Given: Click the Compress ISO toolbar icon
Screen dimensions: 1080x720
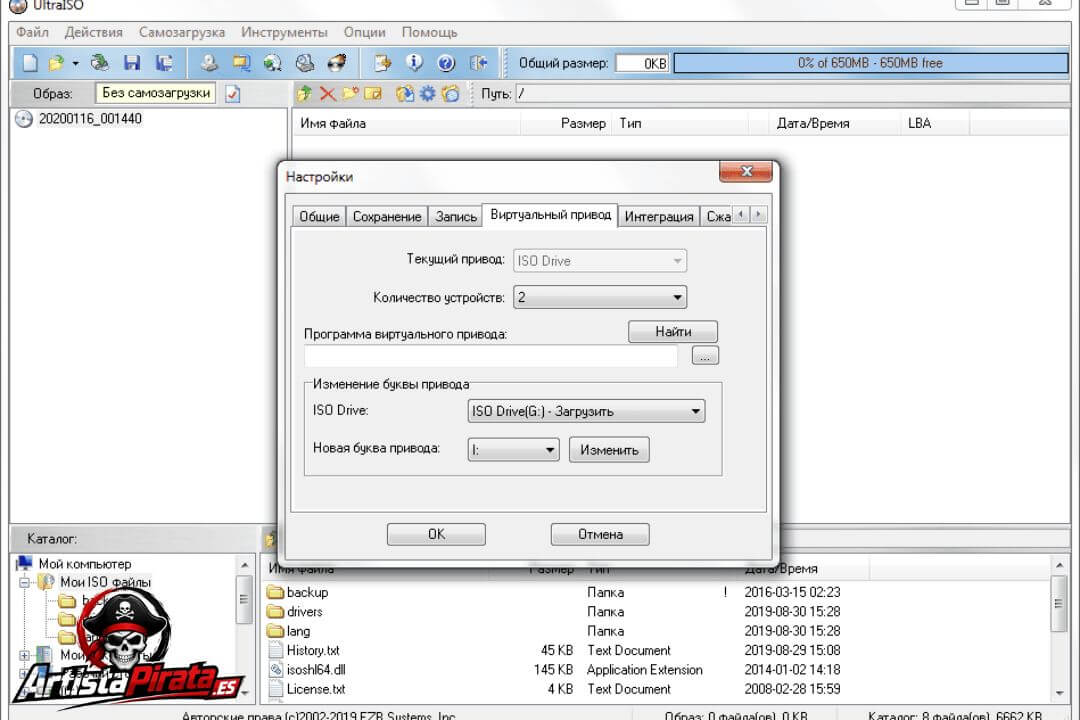Looking at the screenshot, I should click(241, 63).
